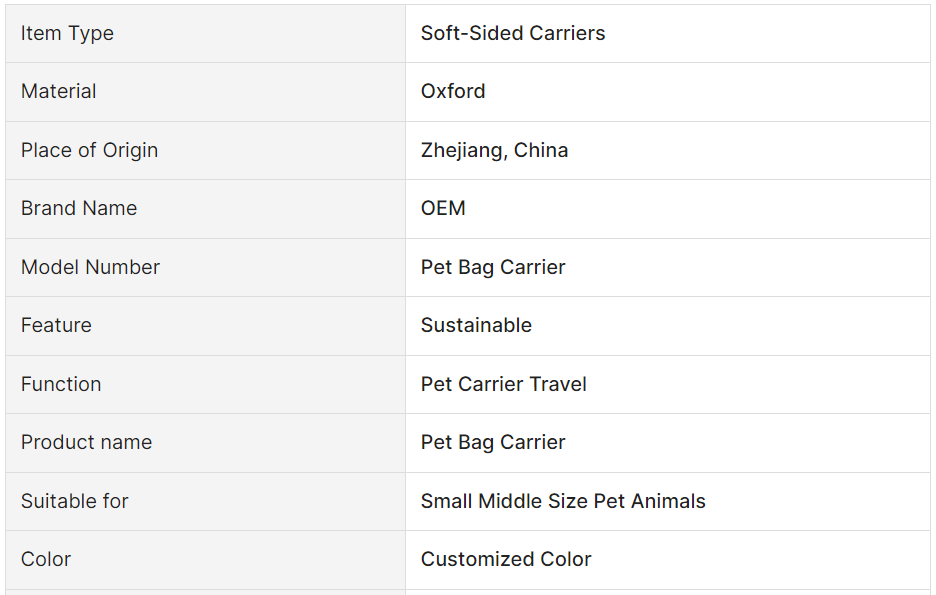
Task: Click the Item Type label cell
Action: (x=205, y=33)
